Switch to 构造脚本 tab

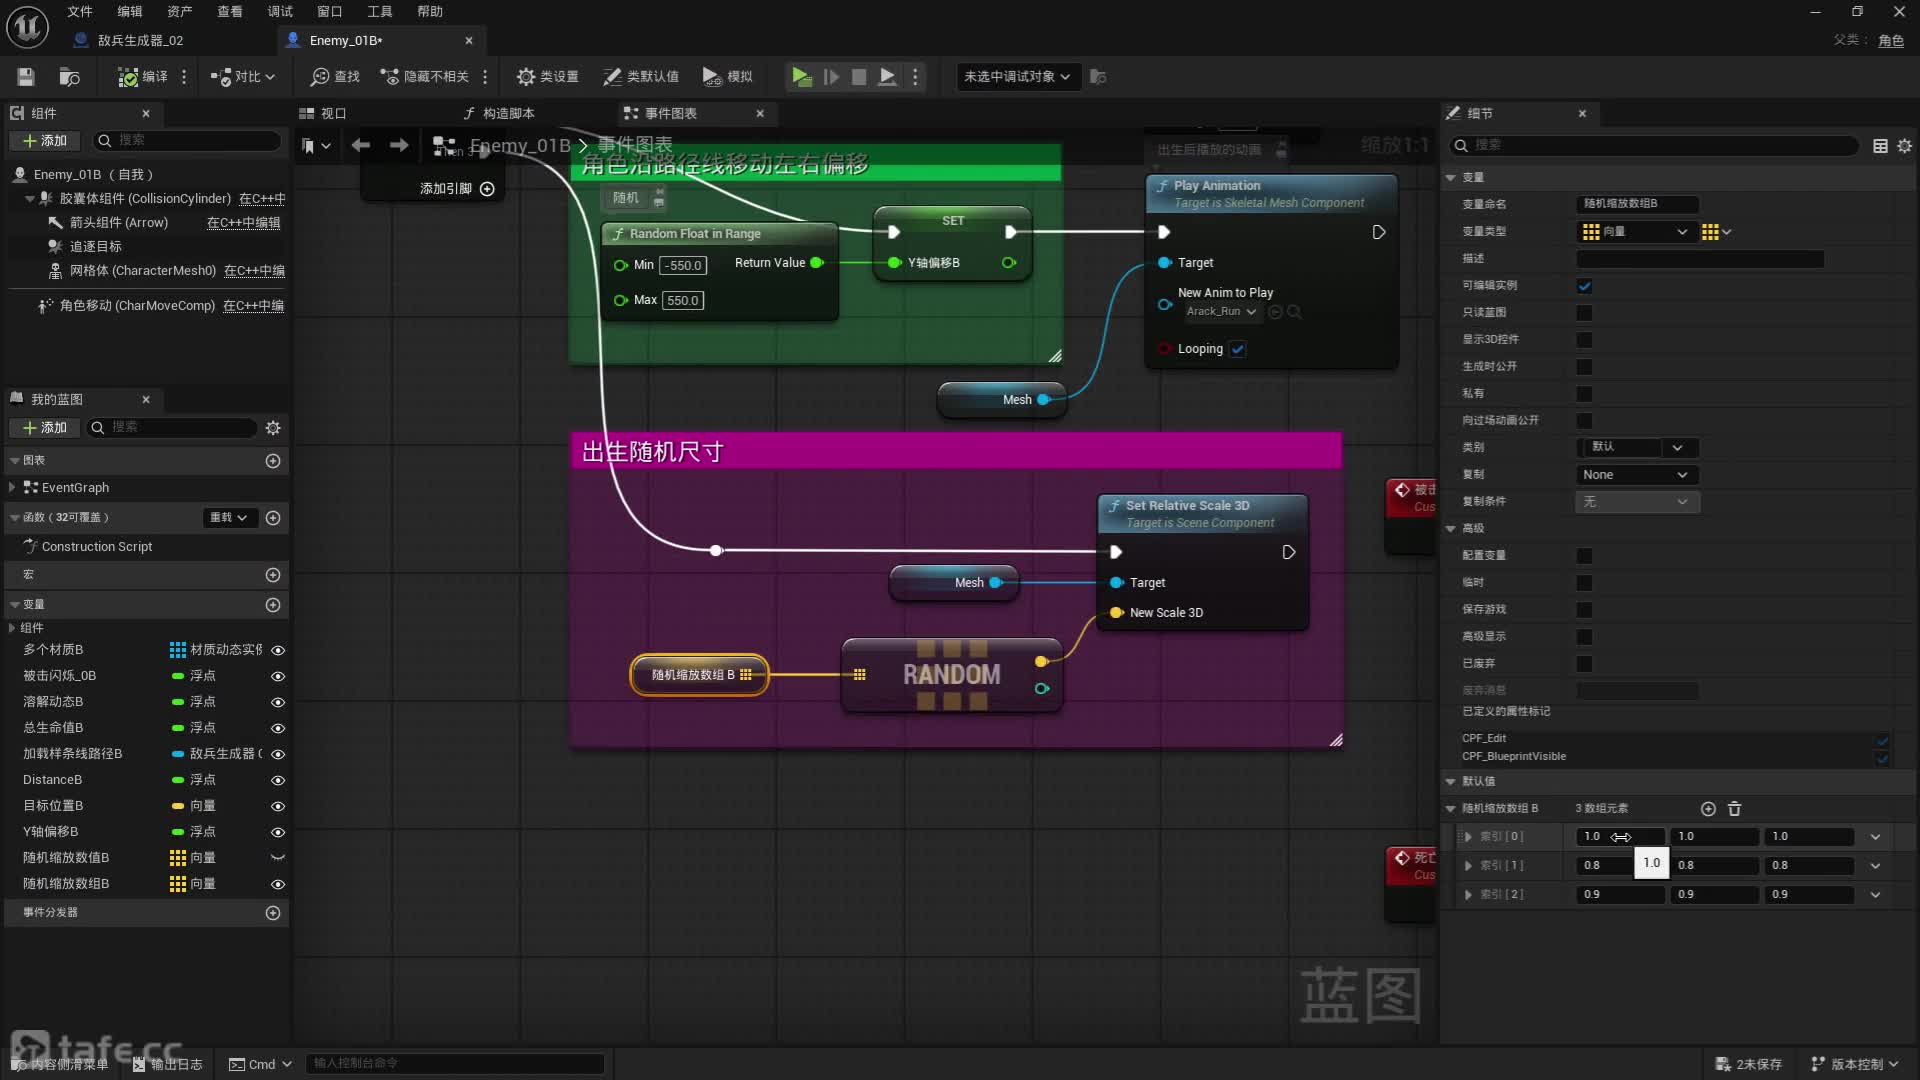pos(499,113)
